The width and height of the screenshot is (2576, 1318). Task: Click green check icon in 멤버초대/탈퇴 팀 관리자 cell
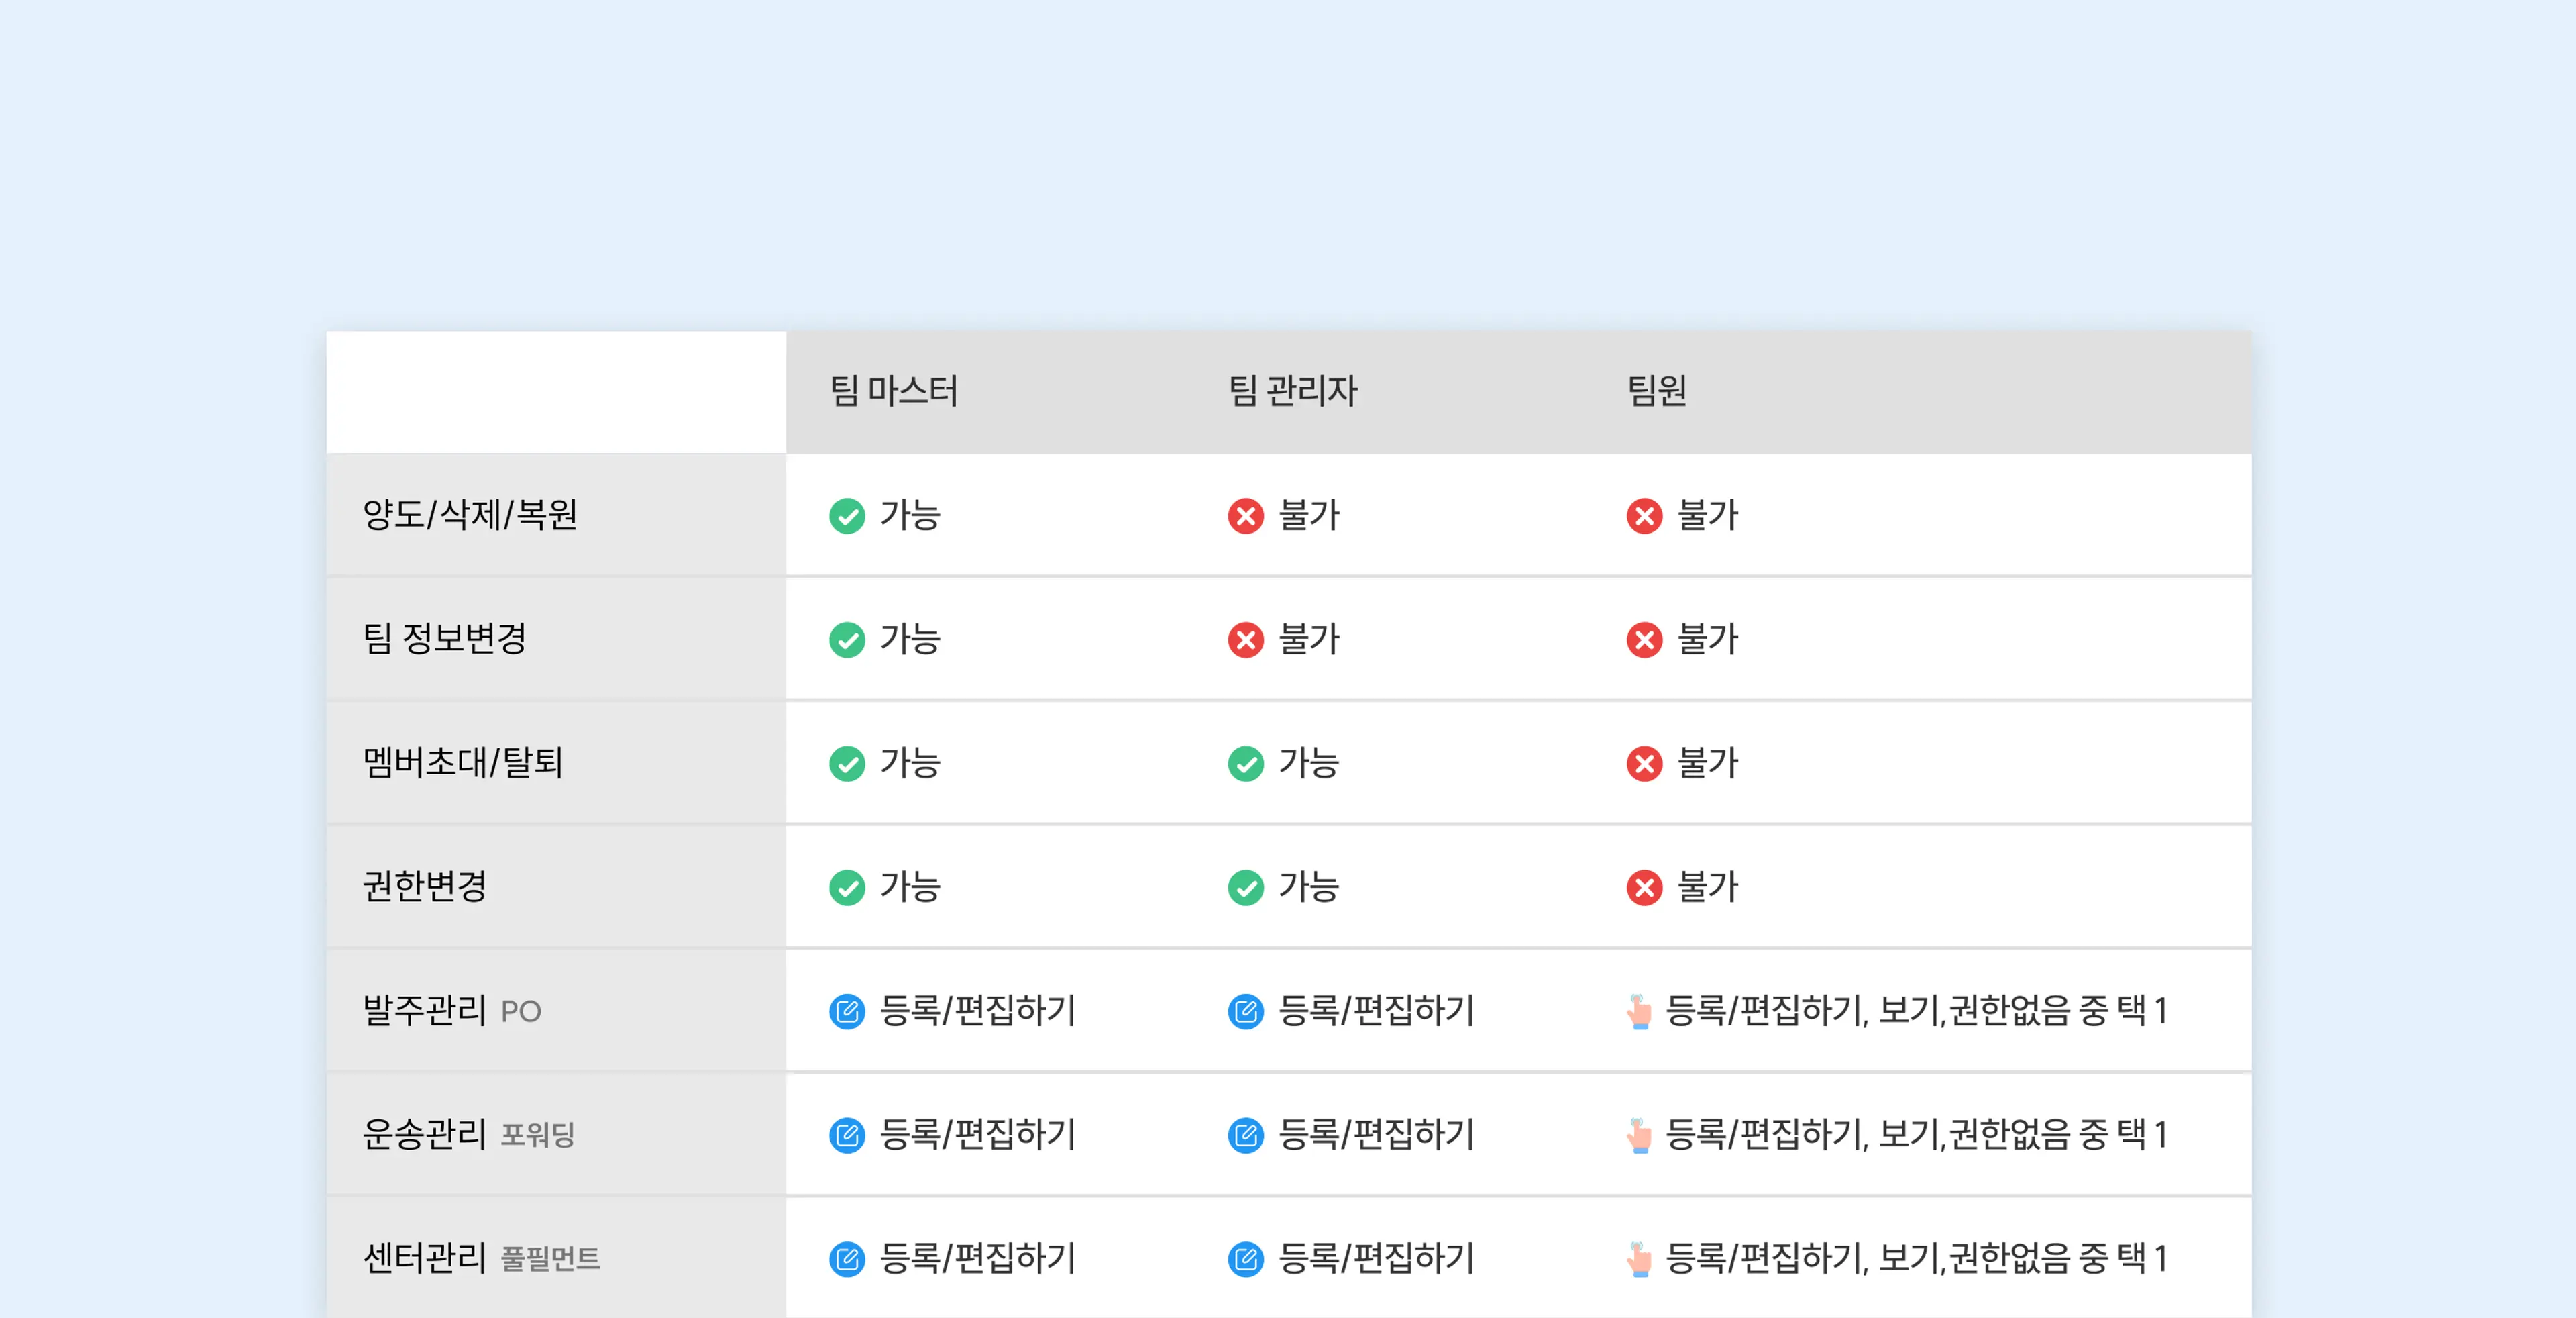(x=1245, y=764)
